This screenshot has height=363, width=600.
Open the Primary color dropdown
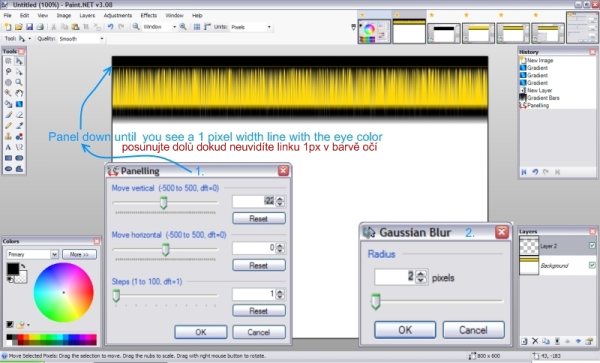32,254
